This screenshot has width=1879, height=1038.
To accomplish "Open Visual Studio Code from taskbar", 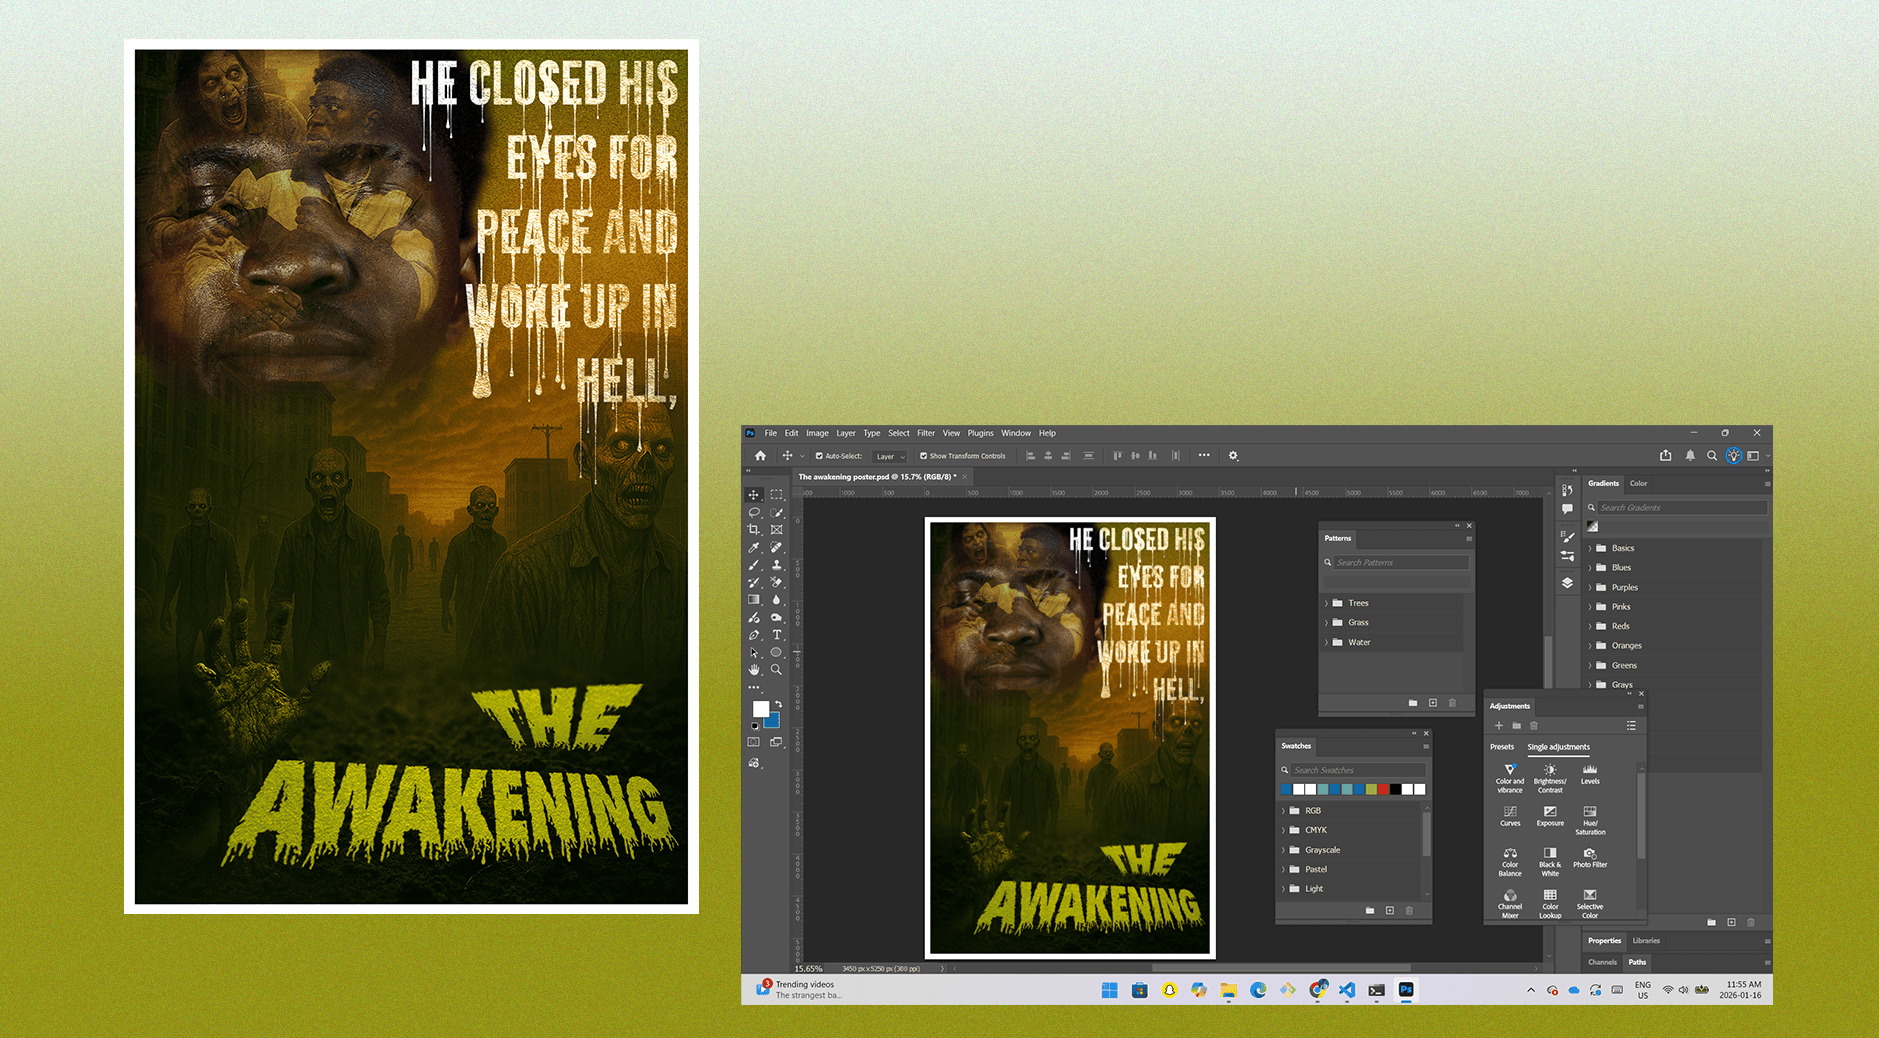I will pos(1347,990).
